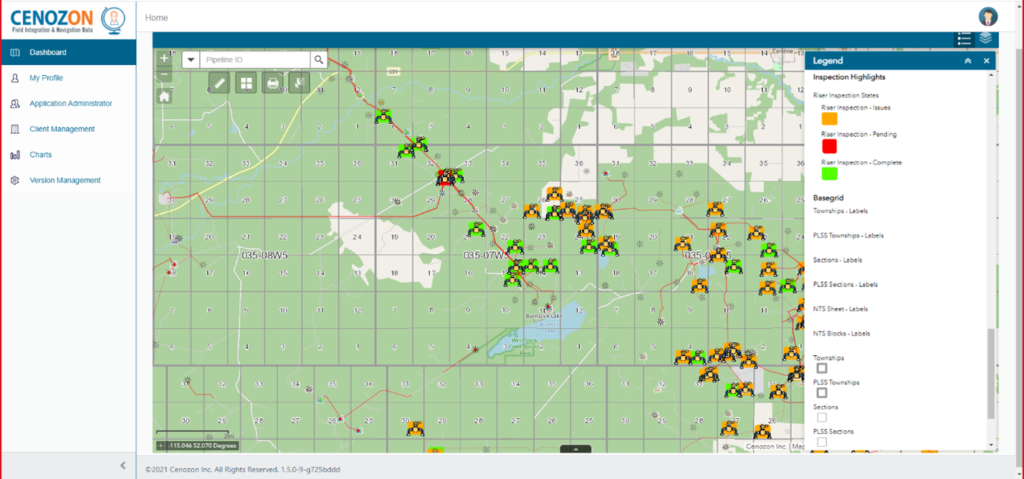Click the Home breadcrumb link

click(x=156, y=18)
